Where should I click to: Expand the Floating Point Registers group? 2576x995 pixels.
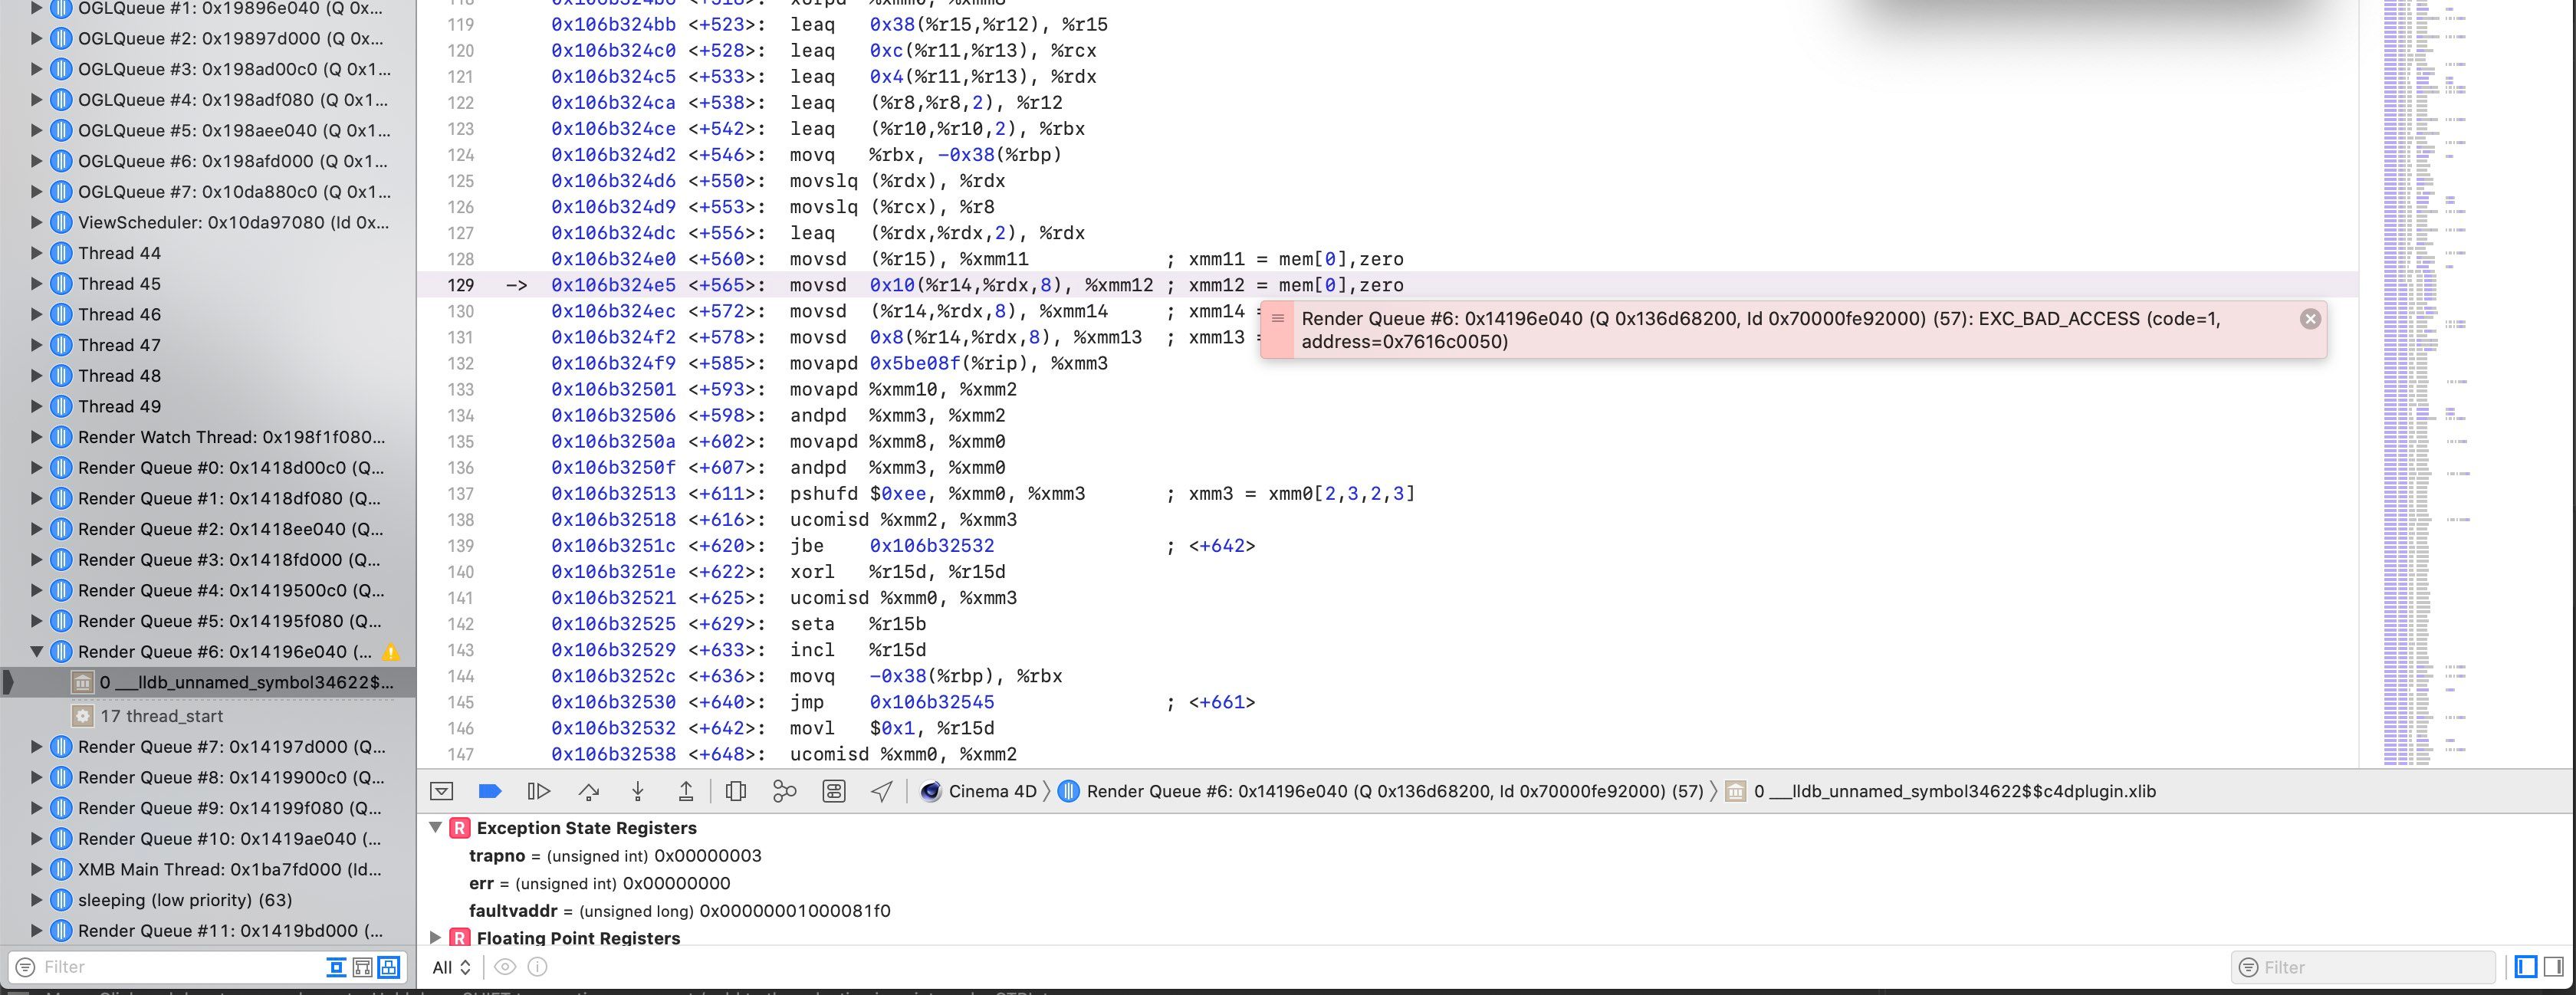click(435, 937)
